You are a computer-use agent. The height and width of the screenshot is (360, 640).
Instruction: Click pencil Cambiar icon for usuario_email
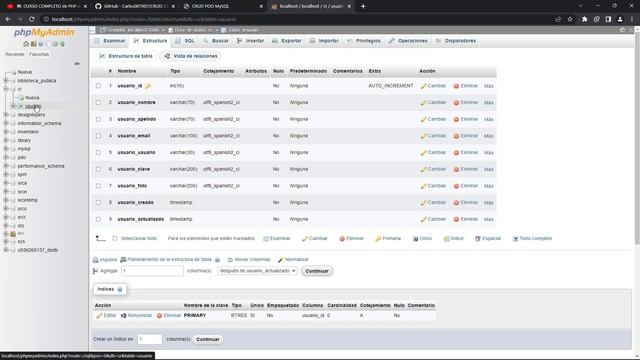[x=423, y=136]
